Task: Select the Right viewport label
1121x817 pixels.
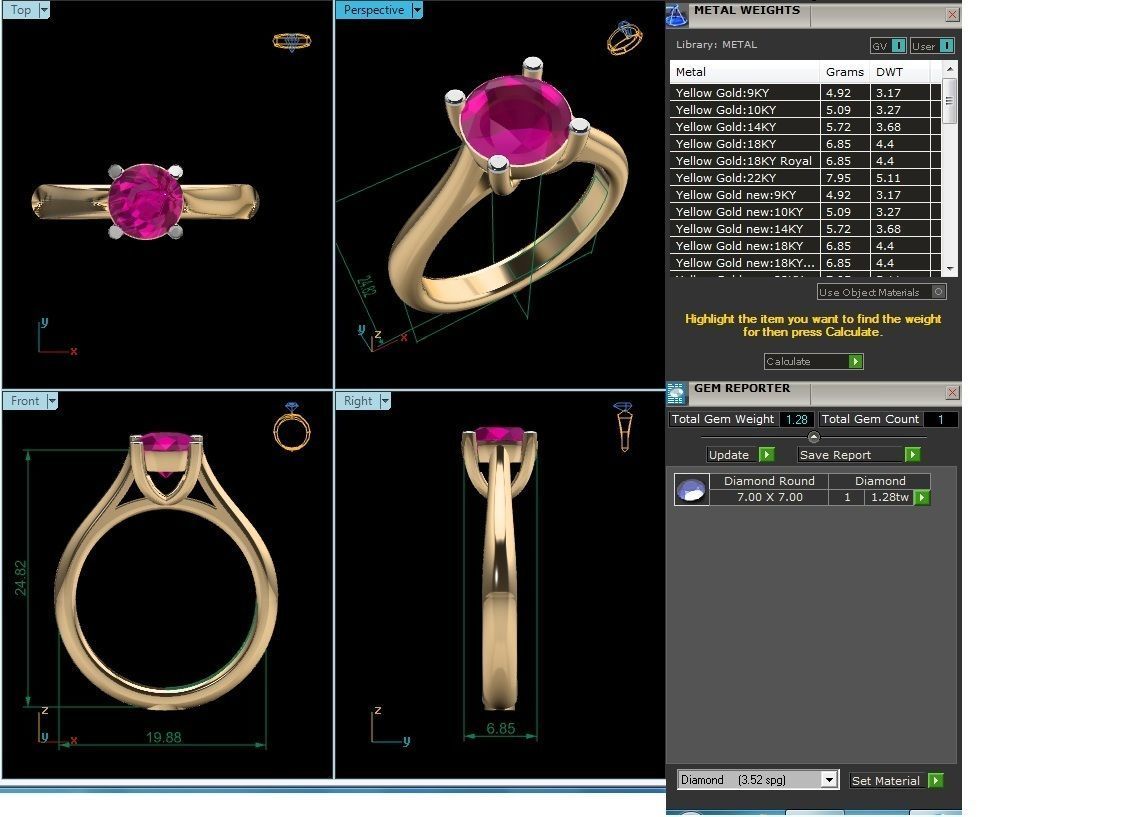Action: coord(357,401)
